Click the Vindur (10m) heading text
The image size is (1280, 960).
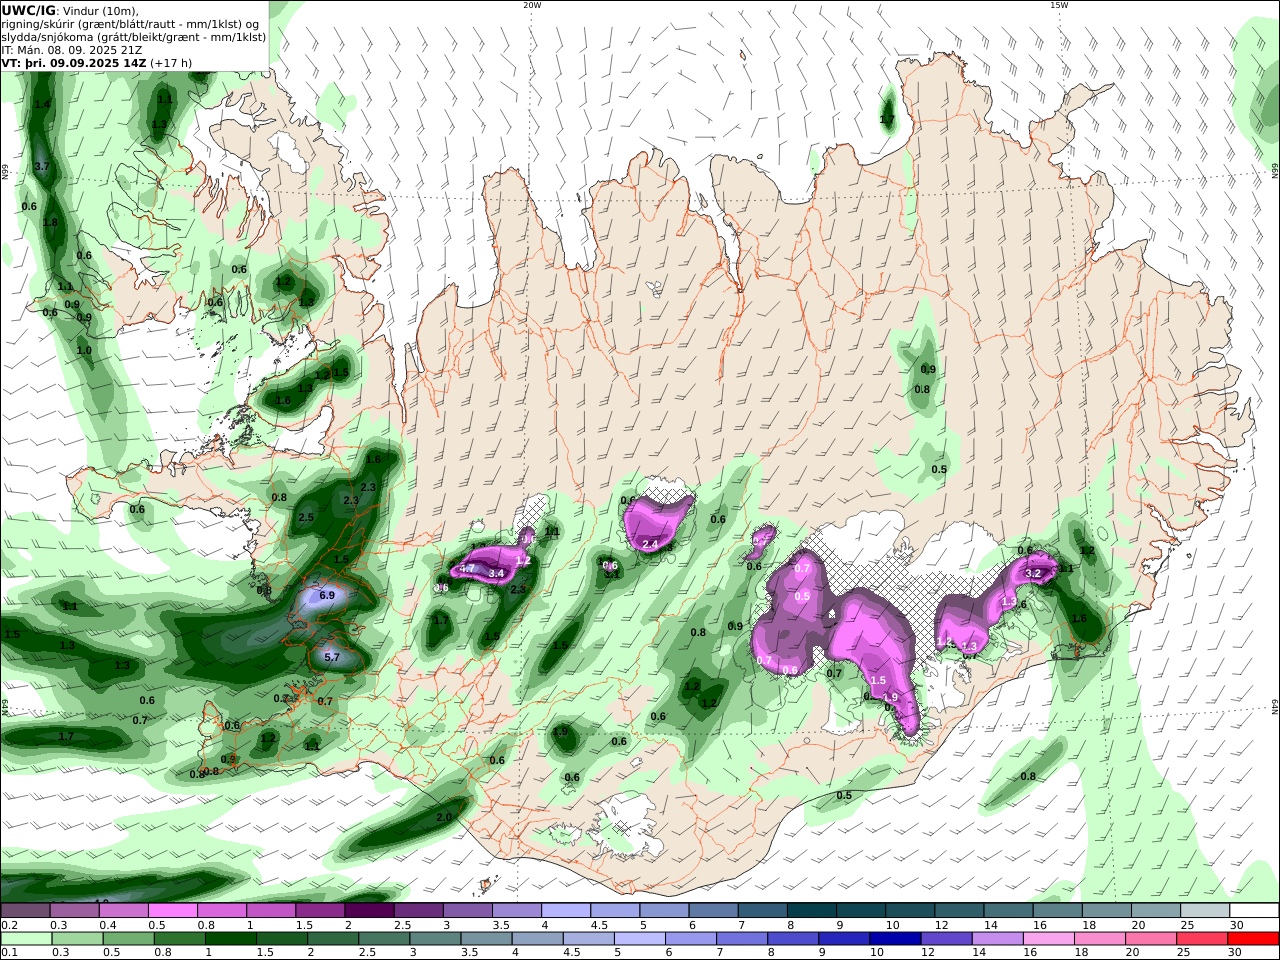[x=101, y=11]
